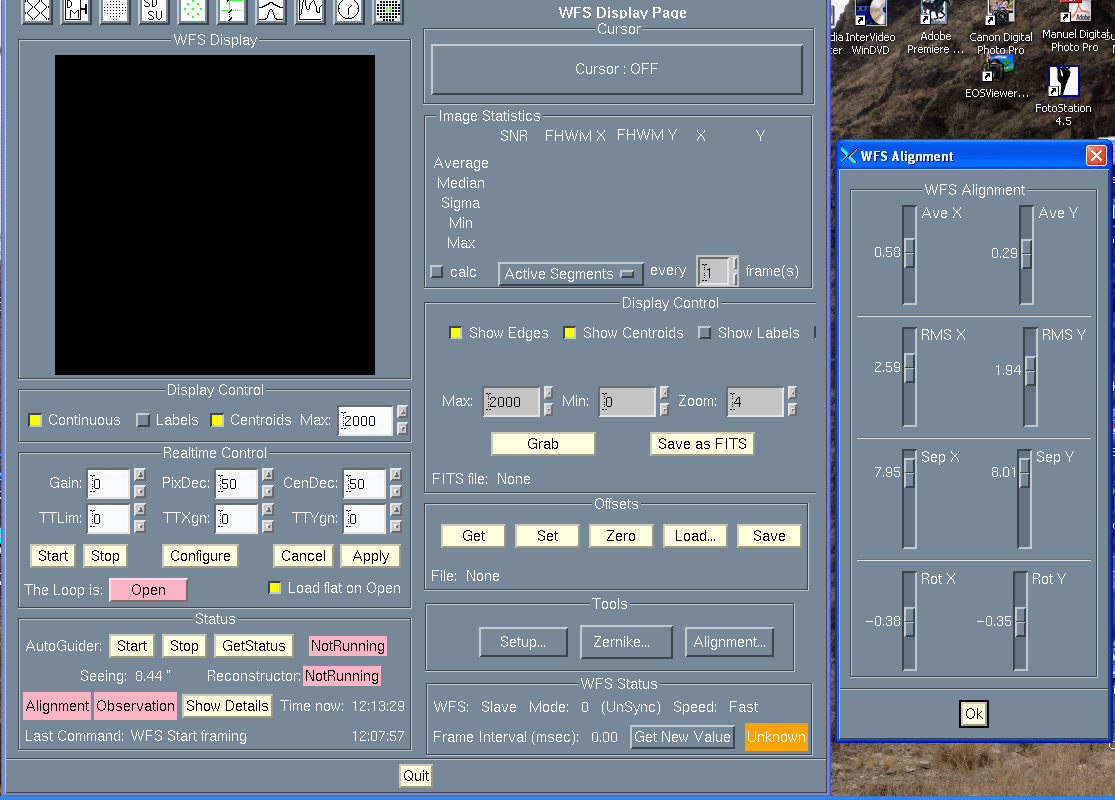
Task: Open the DM toolbar icon
Action: coord(76,10)
